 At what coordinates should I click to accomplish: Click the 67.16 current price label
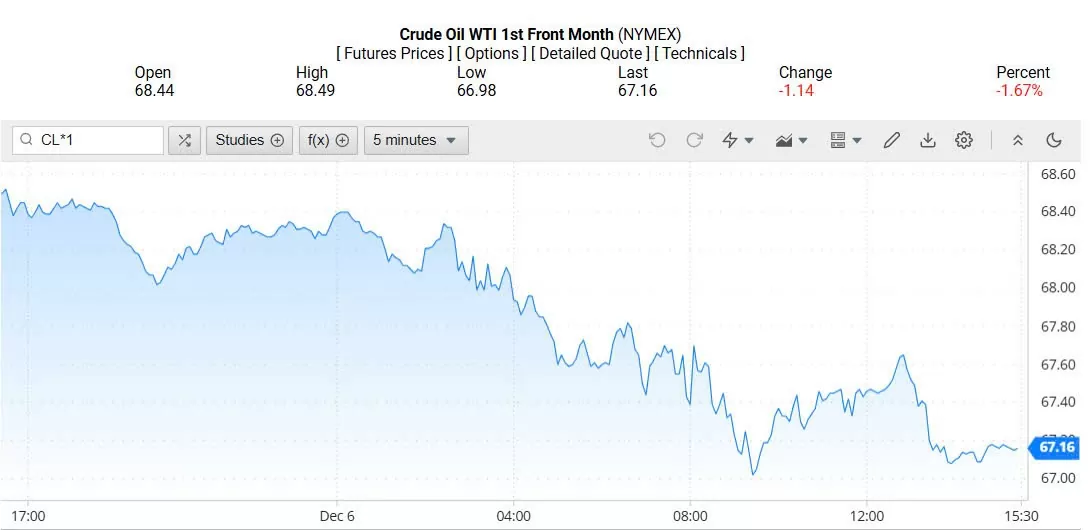1057,447
